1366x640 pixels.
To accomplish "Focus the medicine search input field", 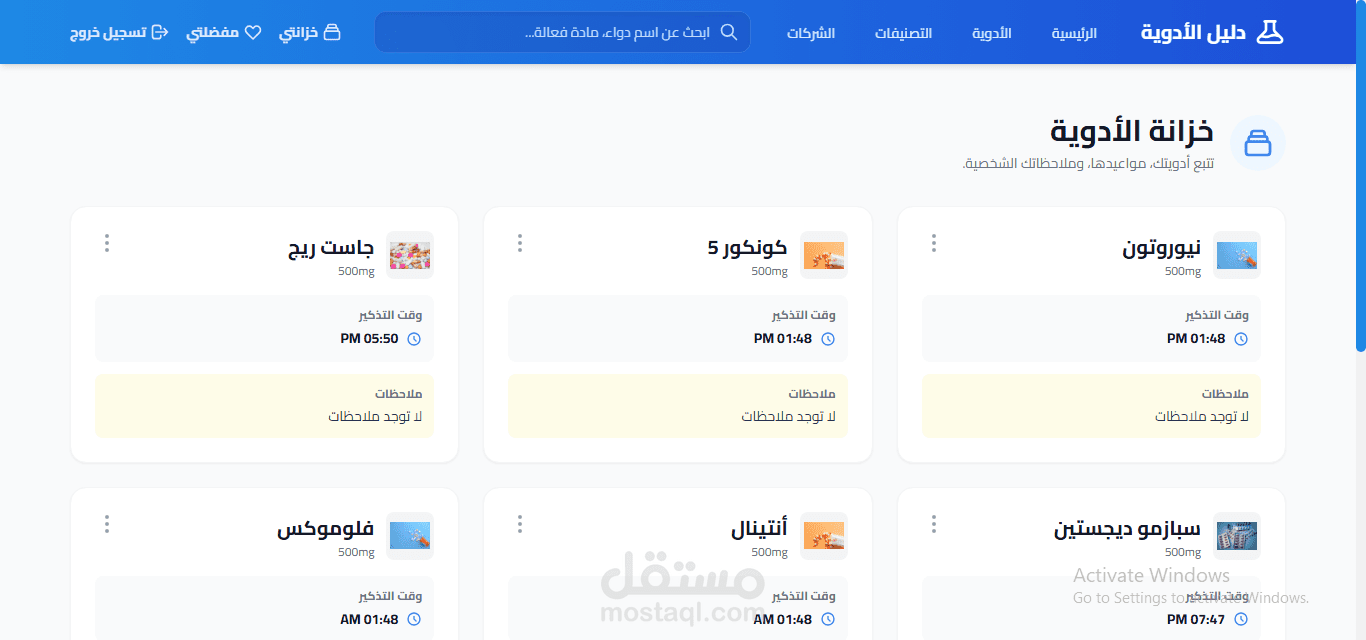I will tap(562, 32).
